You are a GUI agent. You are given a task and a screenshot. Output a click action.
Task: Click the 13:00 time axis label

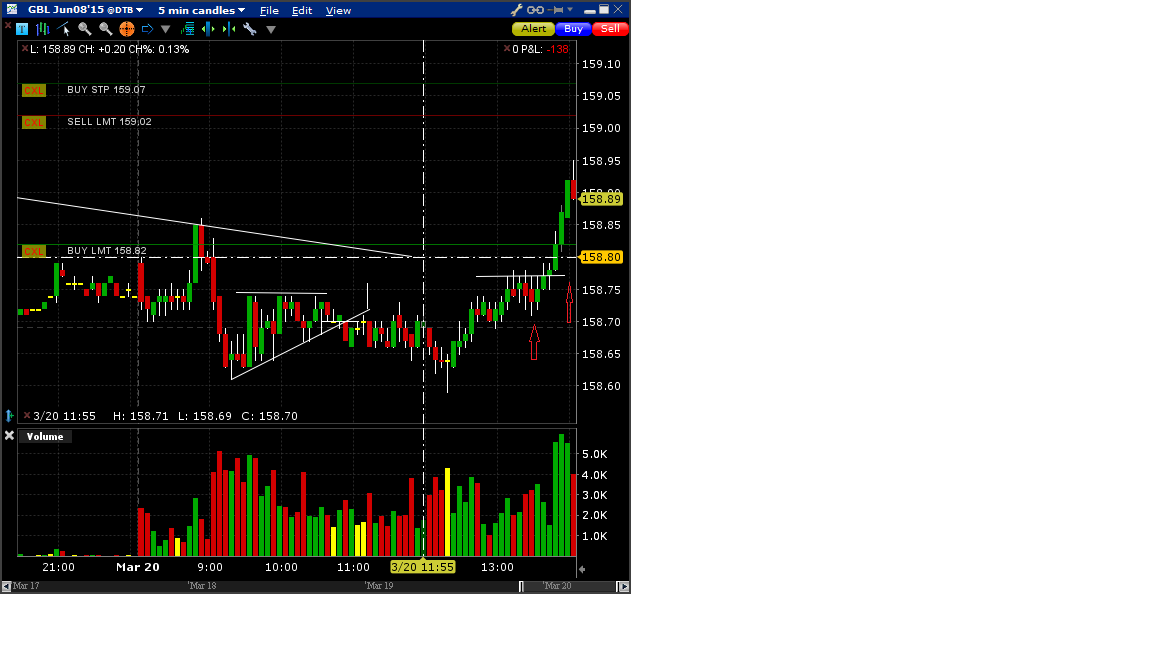tap(497, 567)
